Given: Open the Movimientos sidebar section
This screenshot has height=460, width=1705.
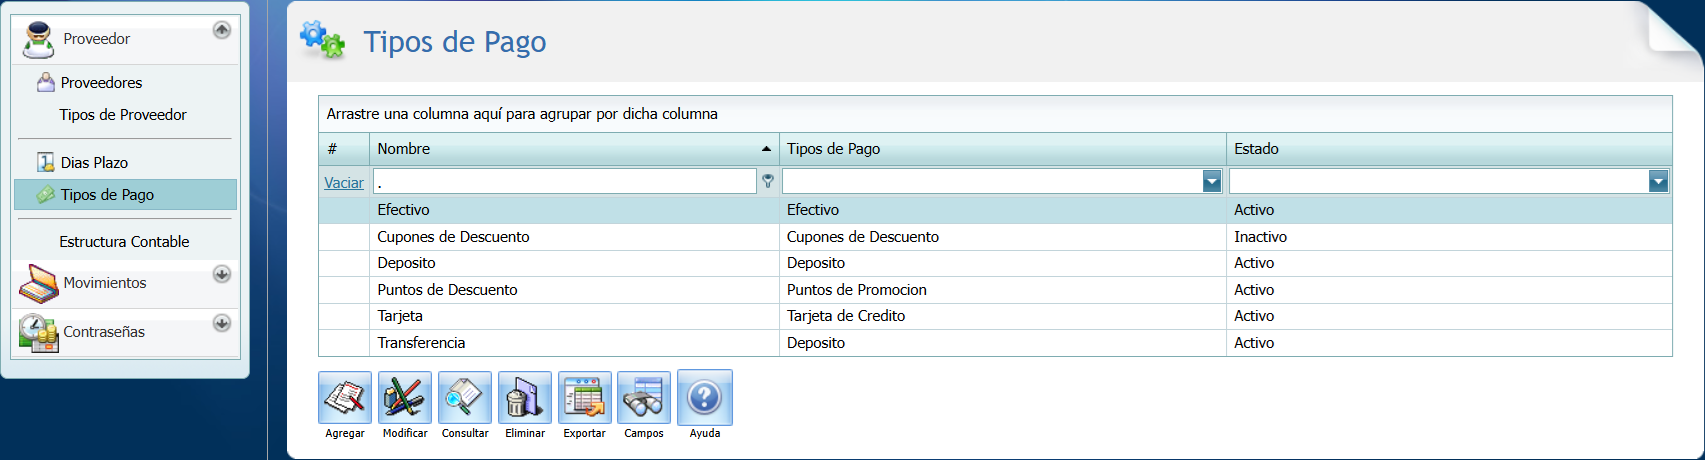Looking at the screenshot, I should [x=105, y=283].
